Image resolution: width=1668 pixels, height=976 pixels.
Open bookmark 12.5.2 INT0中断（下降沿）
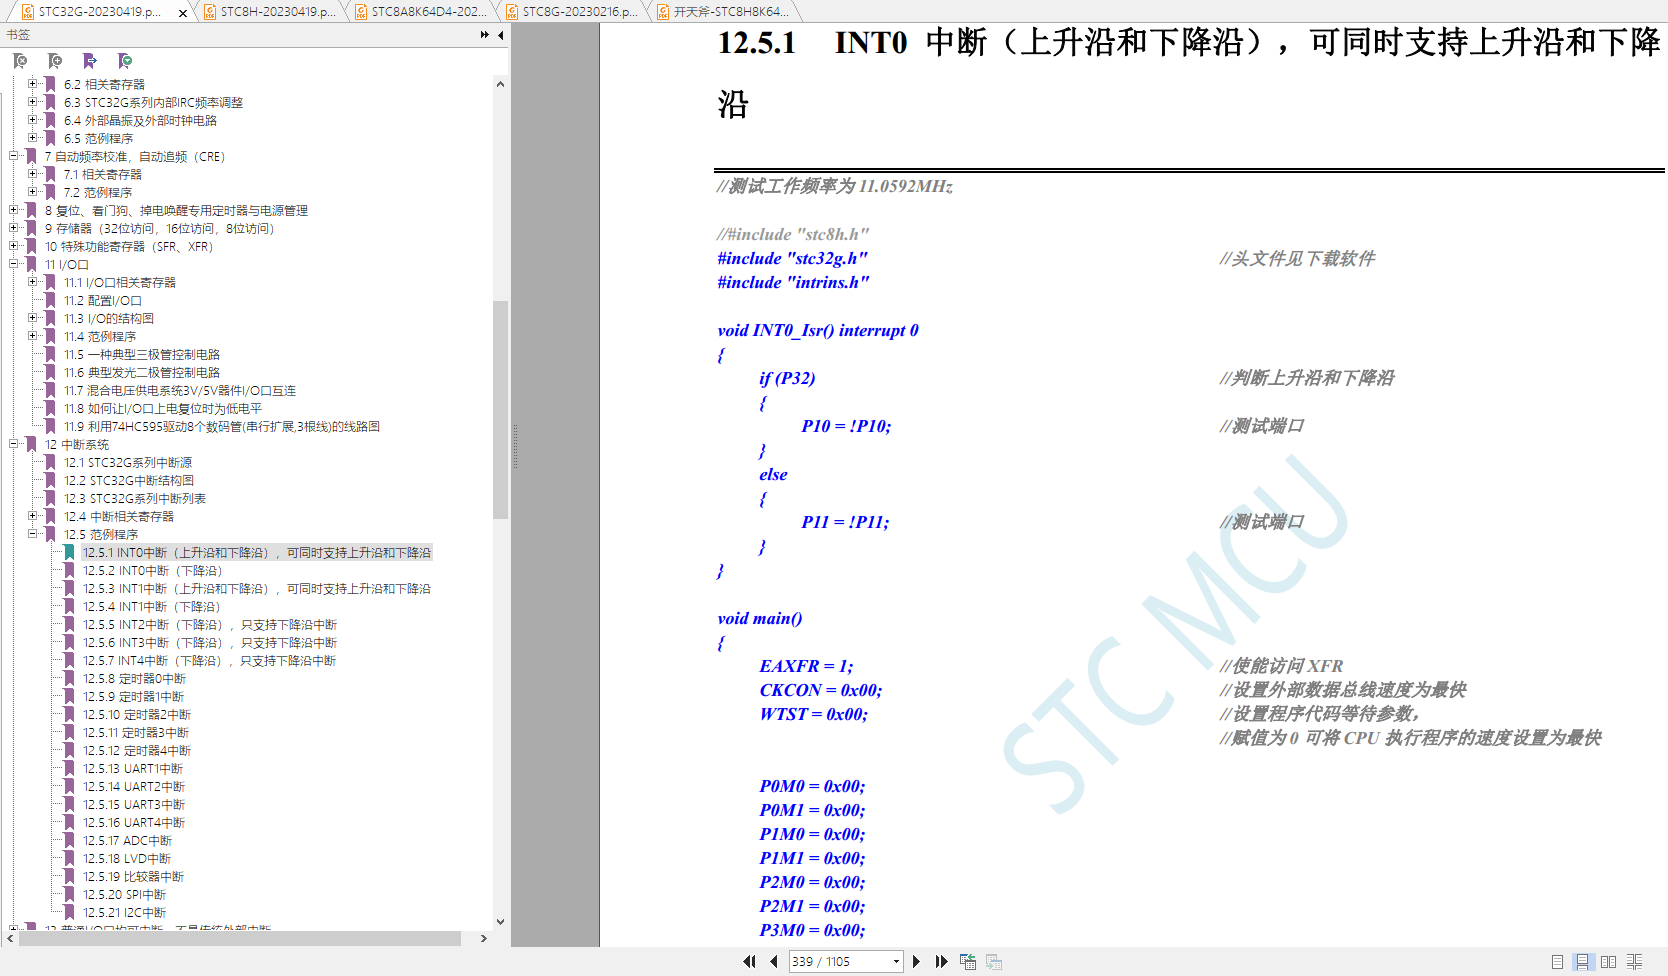(152, 571)
